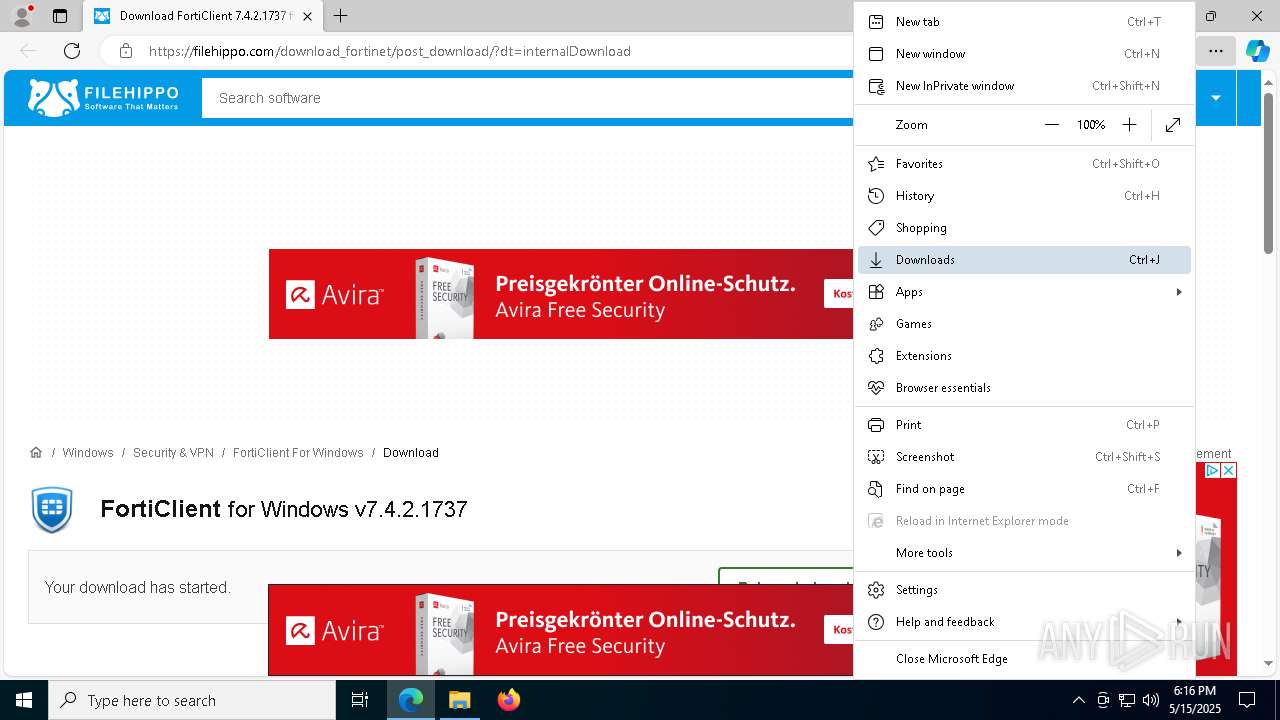Click the AdChoices icon on side ad
This screenshot has height=720, width=1280.
[x=1212, y=470]
